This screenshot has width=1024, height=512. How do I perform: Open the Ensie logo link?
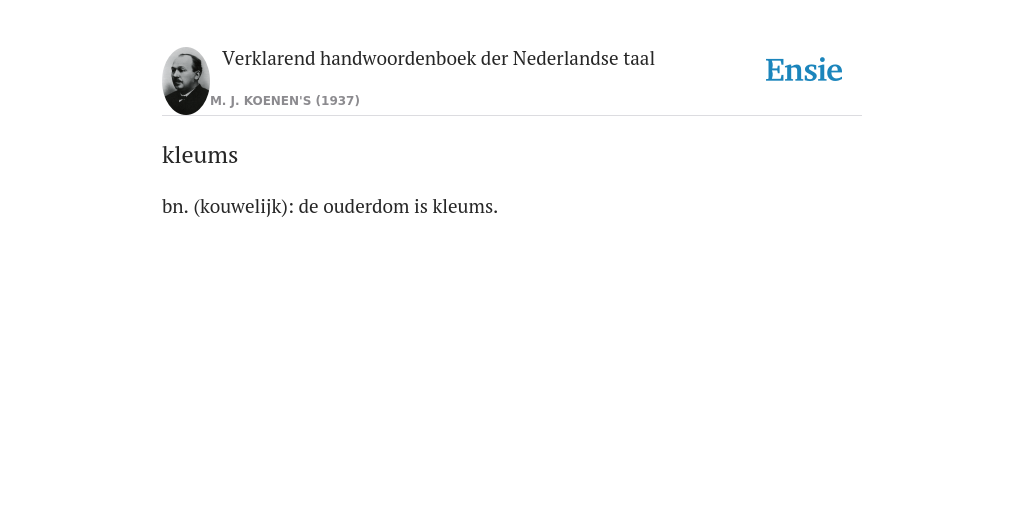coord(804,70)
